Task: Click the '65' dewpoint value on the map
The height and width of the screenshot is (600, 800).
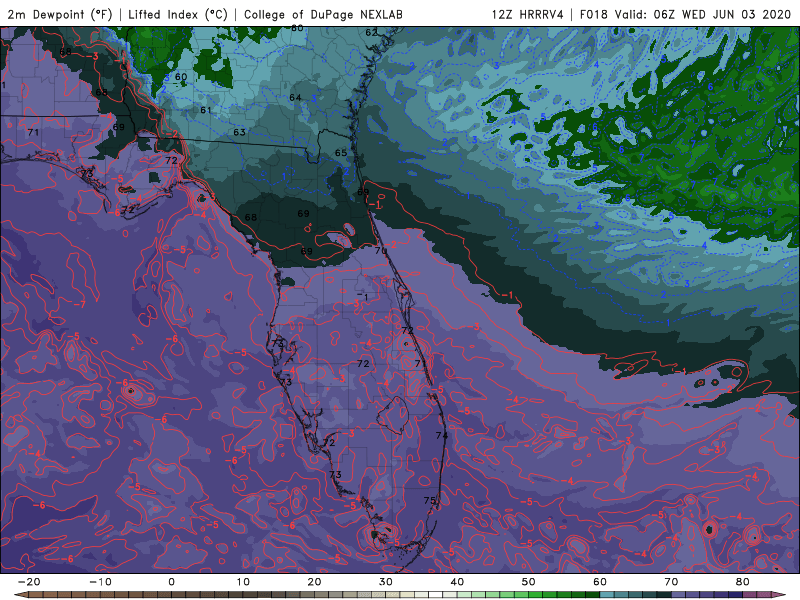Action: (341, 153)
